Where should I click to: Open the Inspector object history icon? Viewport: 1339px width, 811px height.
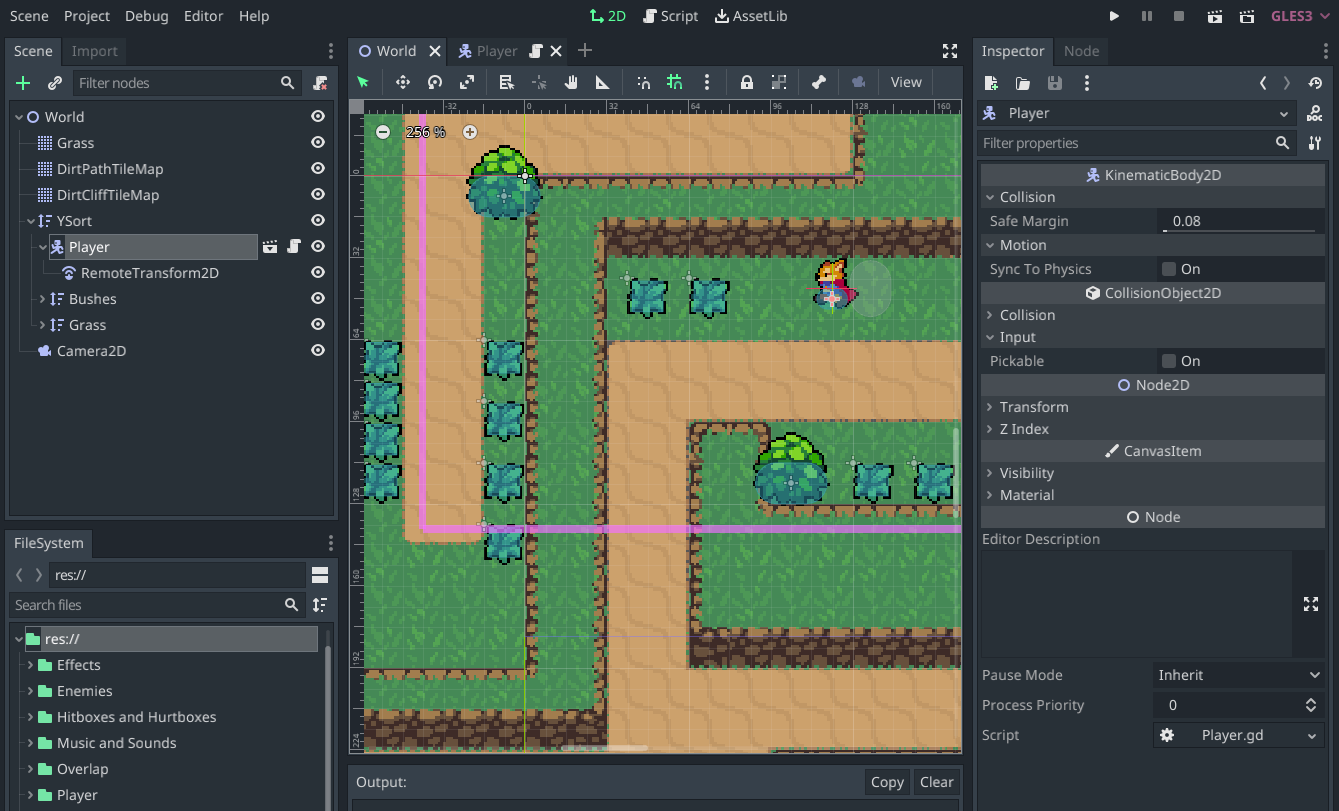coord(1316,83)
